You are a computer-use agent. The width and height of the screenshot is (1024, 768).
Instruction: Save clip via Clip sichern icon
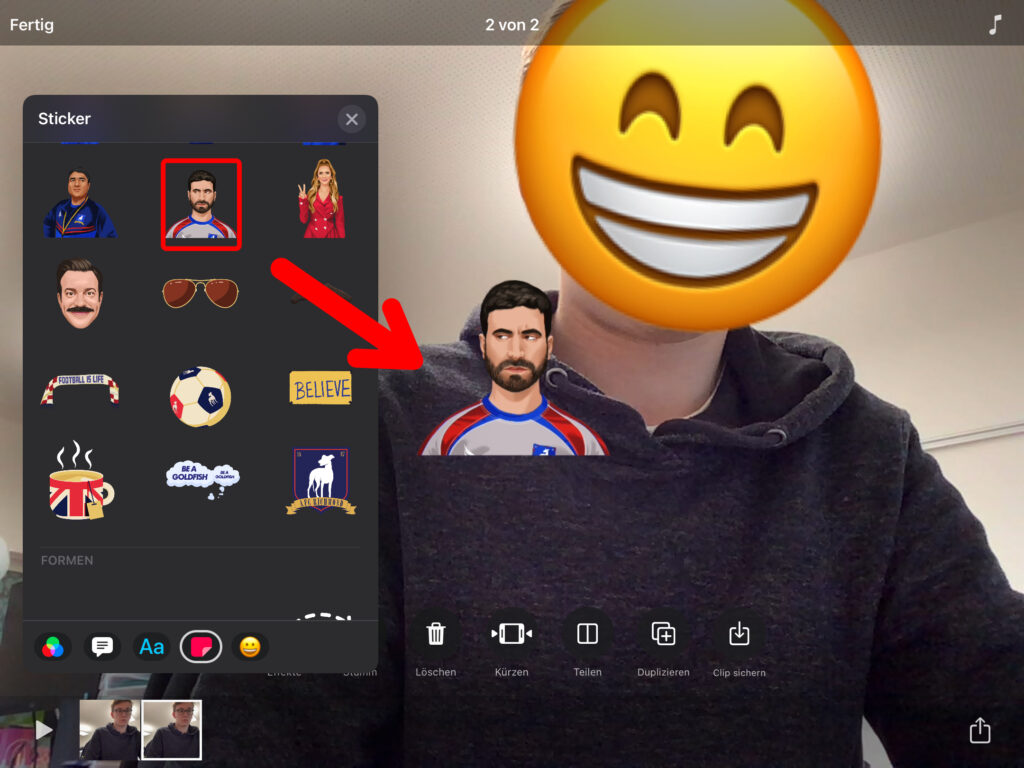coord(739,634)
